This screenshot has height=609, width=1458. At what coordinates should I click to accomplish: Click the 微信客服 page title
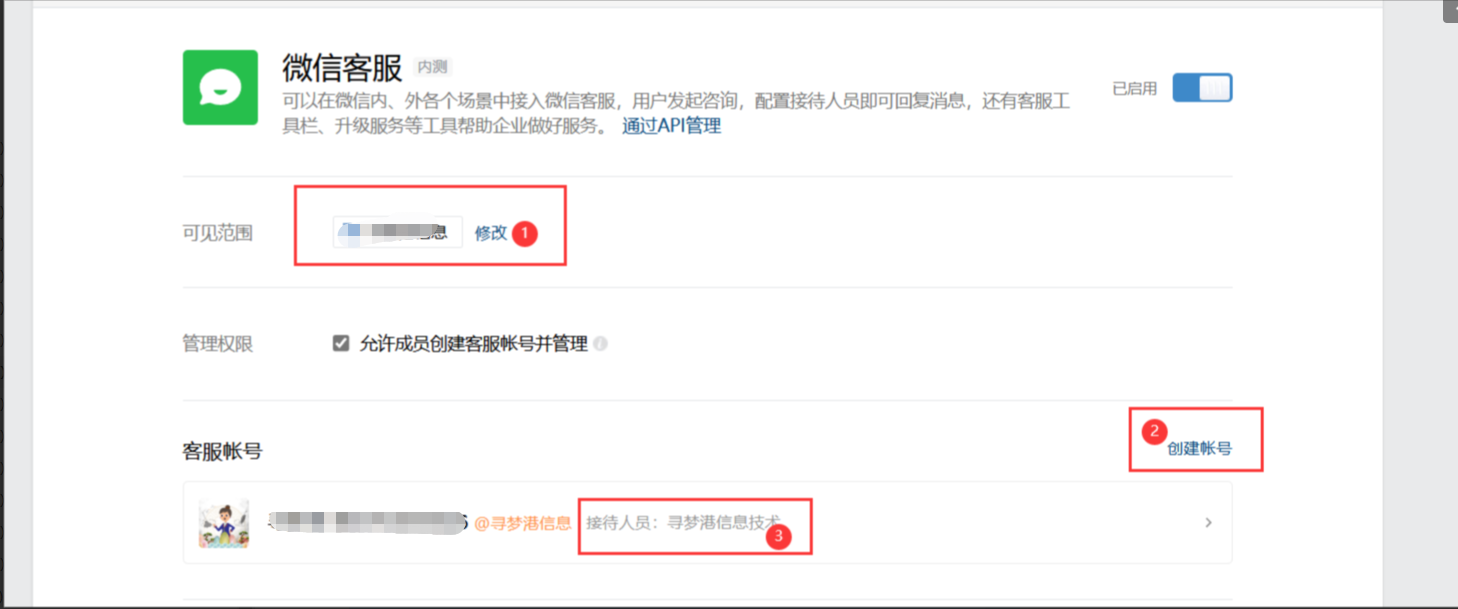click(342, 68)
